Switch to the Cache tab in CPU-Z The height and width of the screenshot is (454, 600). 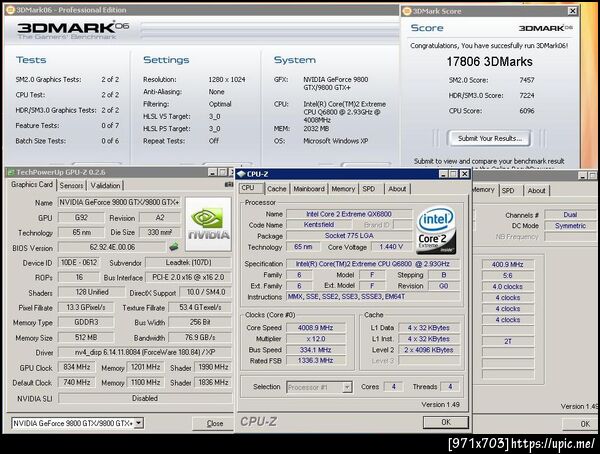[277, 189]
